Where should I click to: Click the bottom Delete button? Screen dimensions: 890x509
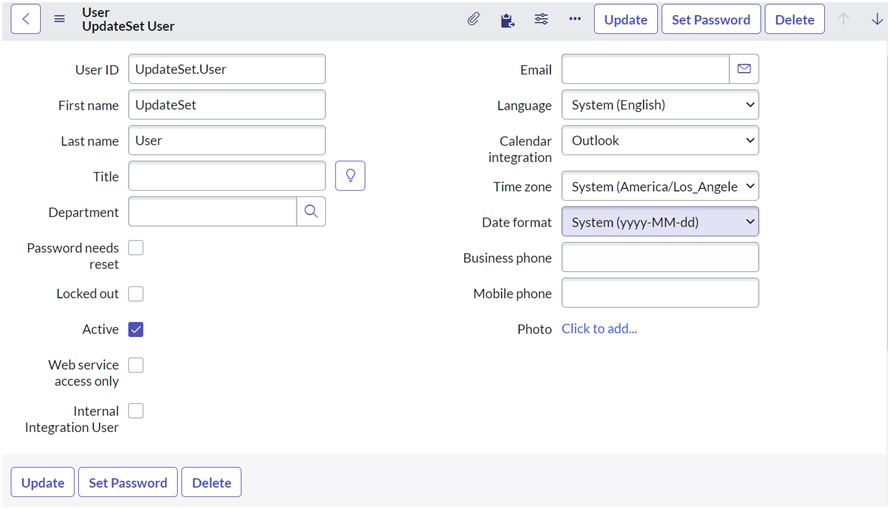(x=211, y=482)
